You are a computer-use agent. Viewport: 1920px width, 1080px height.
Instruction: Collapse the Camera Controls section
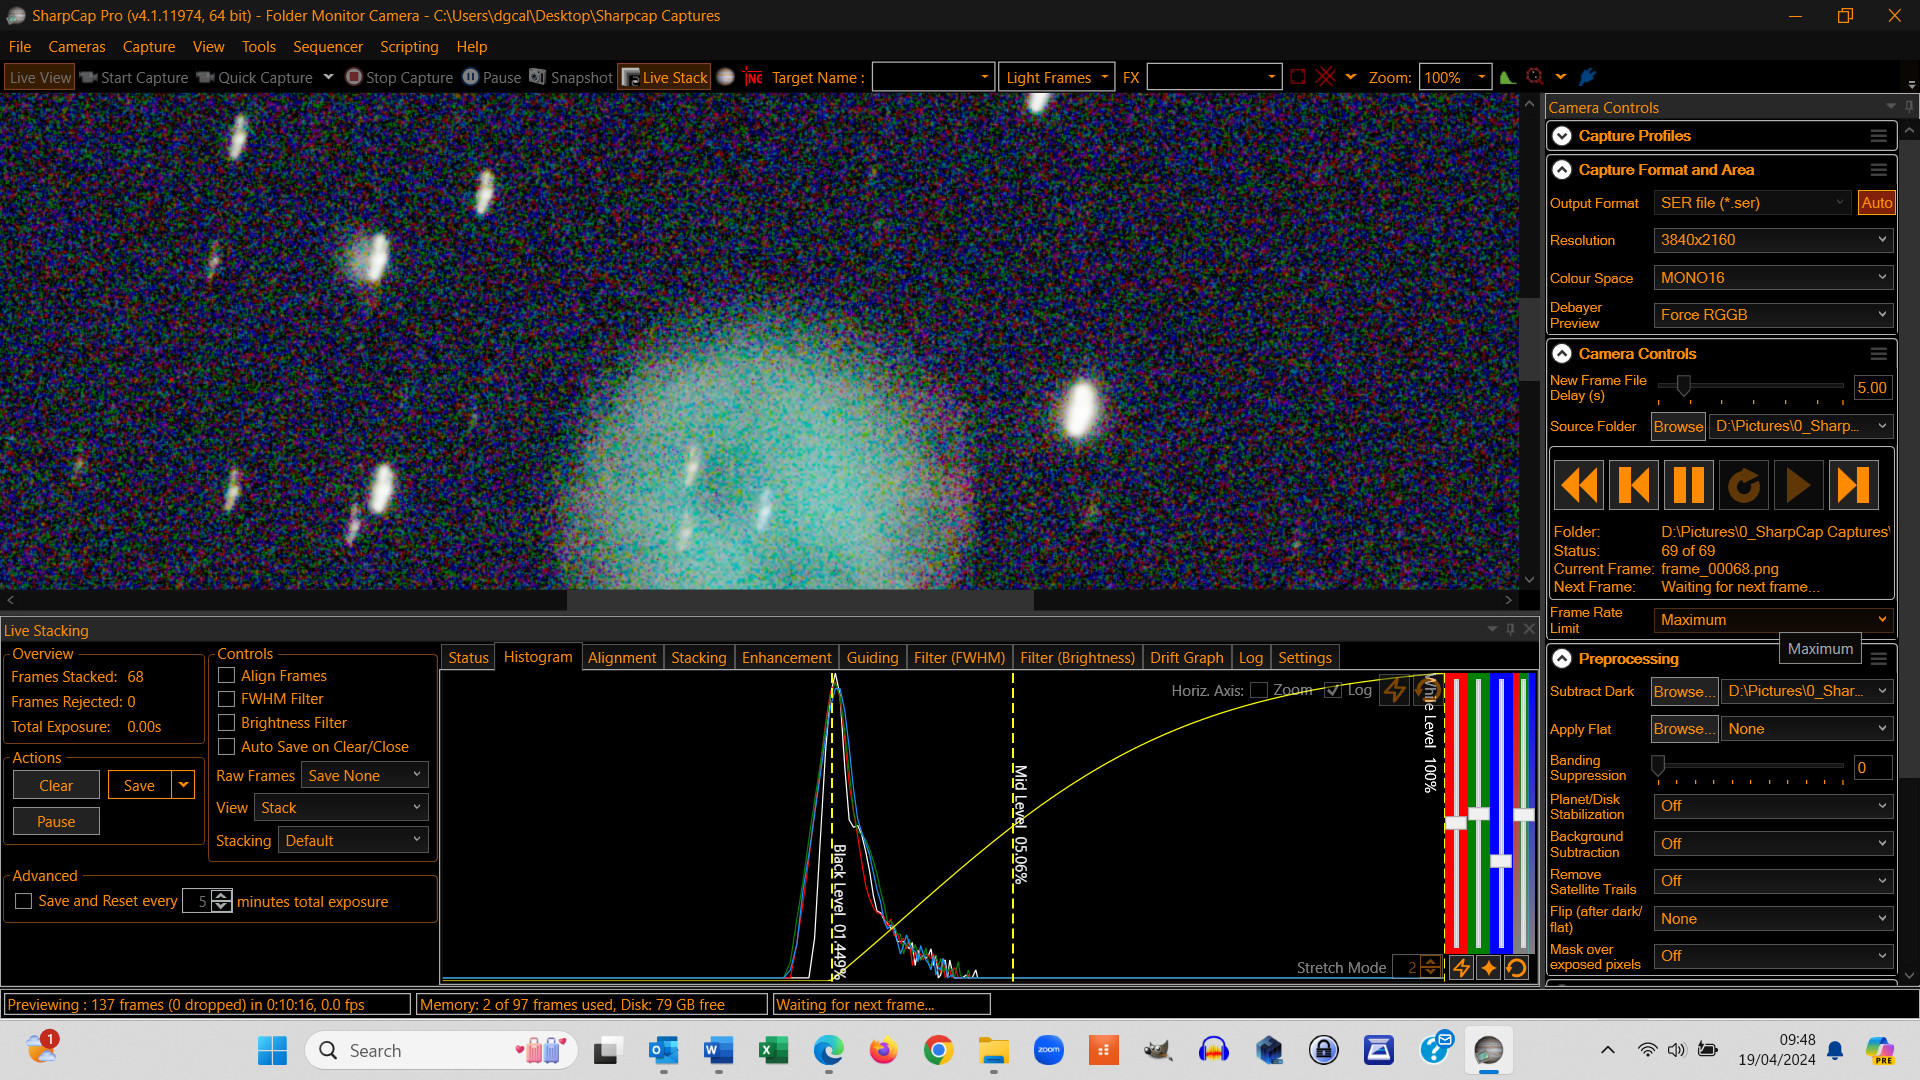(x=1562, y=354)
